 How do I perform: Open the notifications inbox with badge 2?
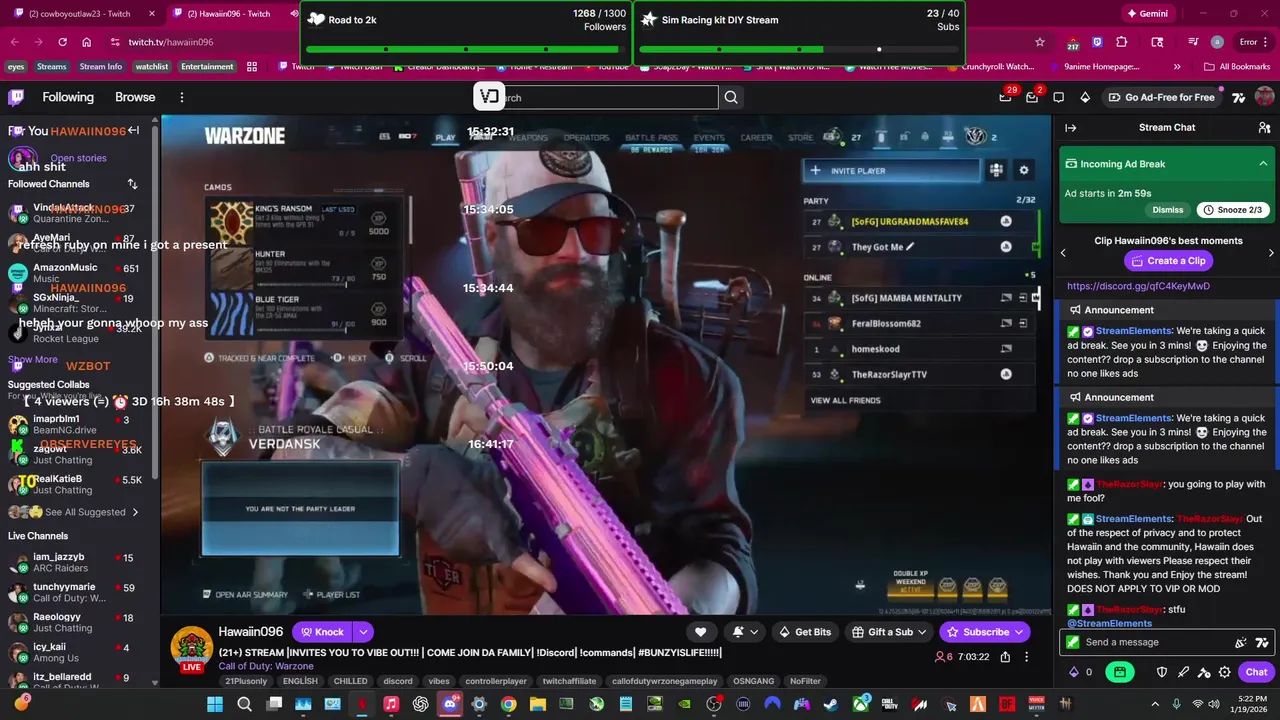[1032, 97]
